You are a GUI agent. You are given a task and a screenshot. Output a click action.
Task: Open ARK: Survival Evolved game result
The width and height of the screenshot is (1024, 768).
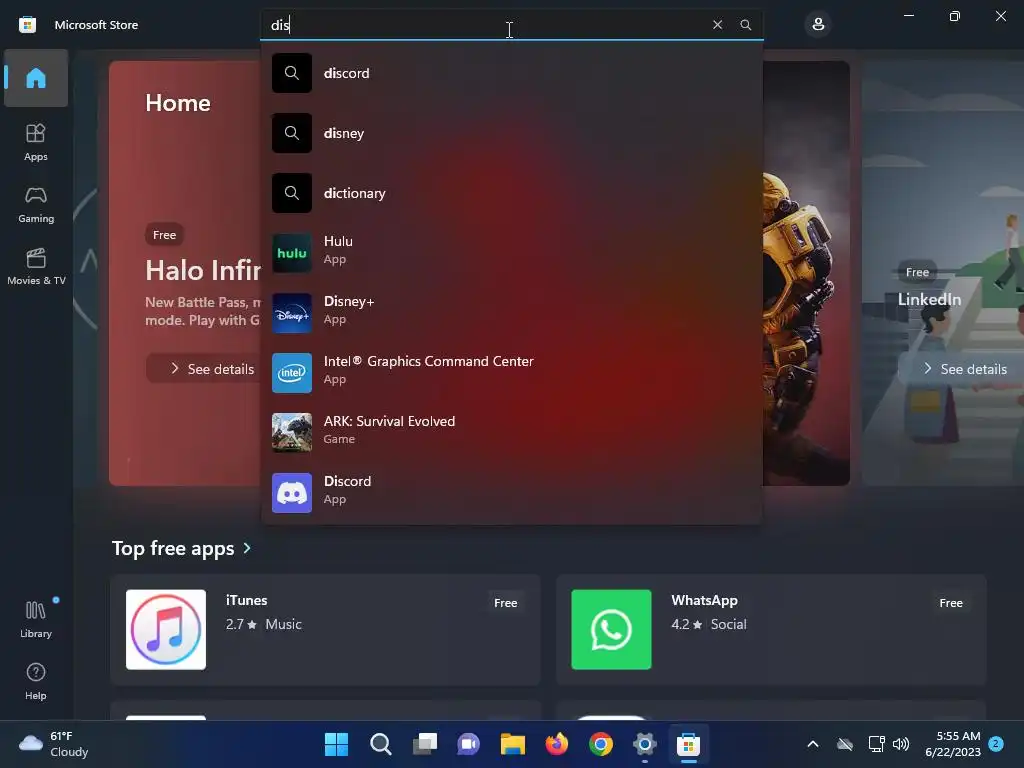(x=511, y=433)
